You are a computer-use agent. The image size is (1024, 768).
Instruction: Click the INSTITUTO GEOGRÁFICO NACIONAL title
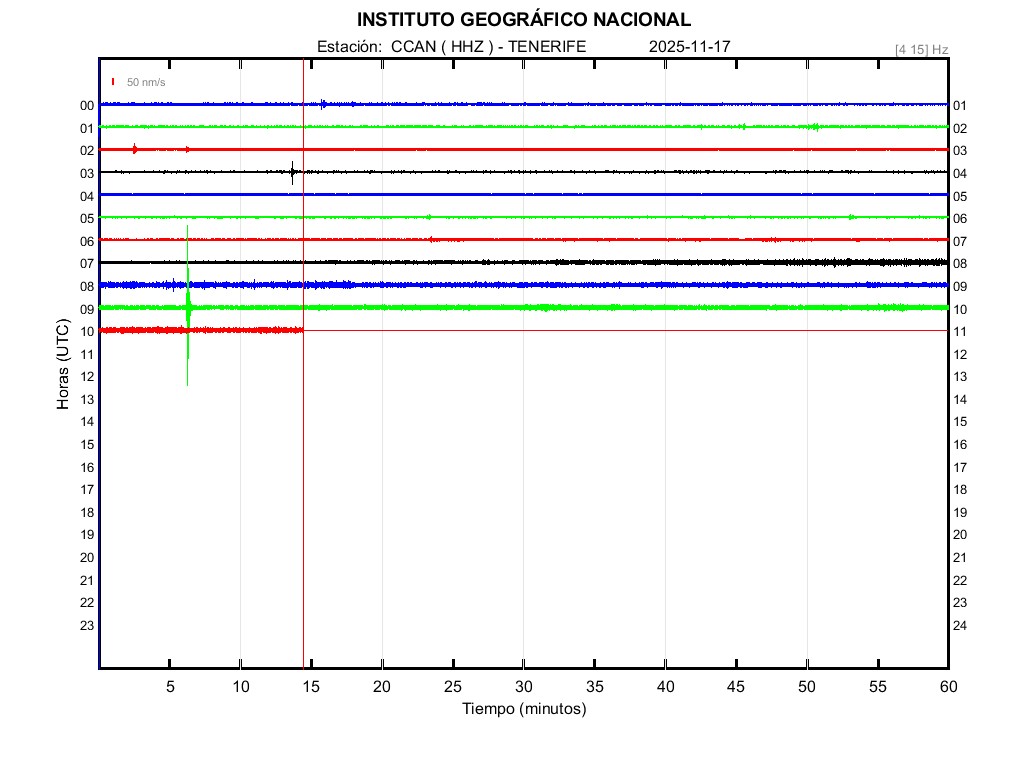pos(523,20)
